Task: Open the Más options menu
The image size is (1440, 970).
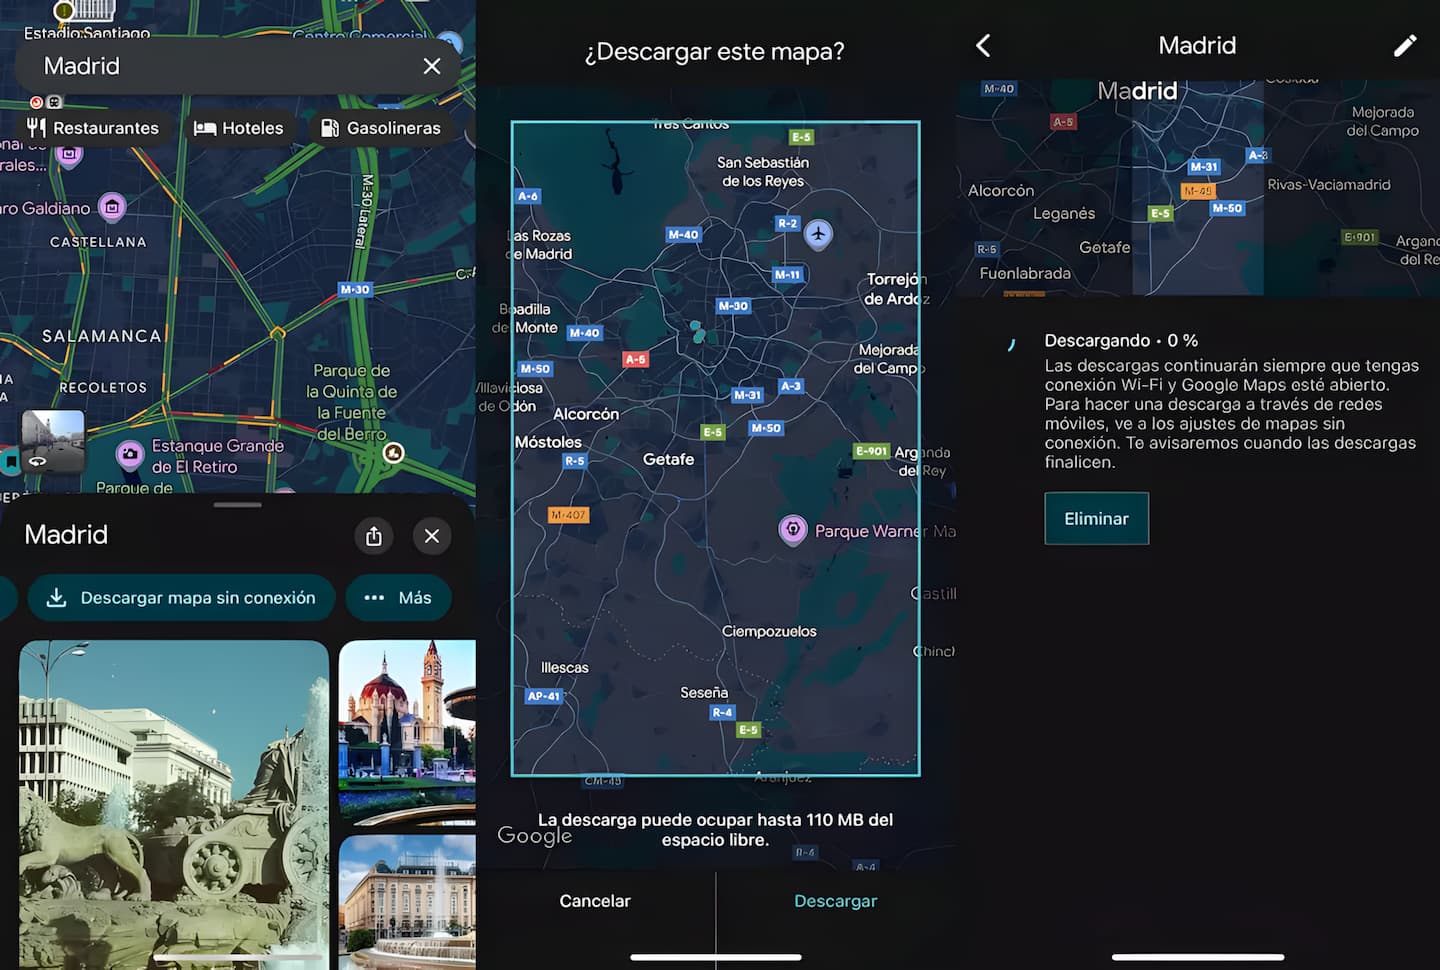Action: [398, 598]
